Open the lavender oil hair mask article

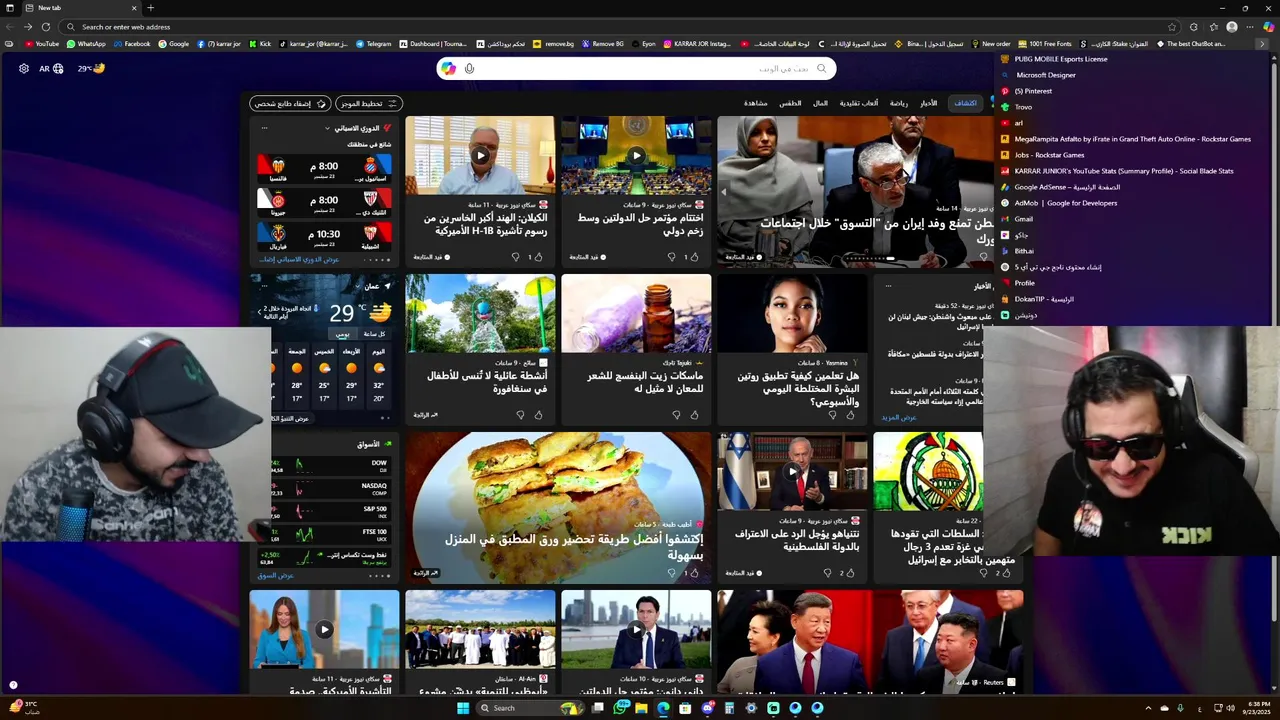636,349
